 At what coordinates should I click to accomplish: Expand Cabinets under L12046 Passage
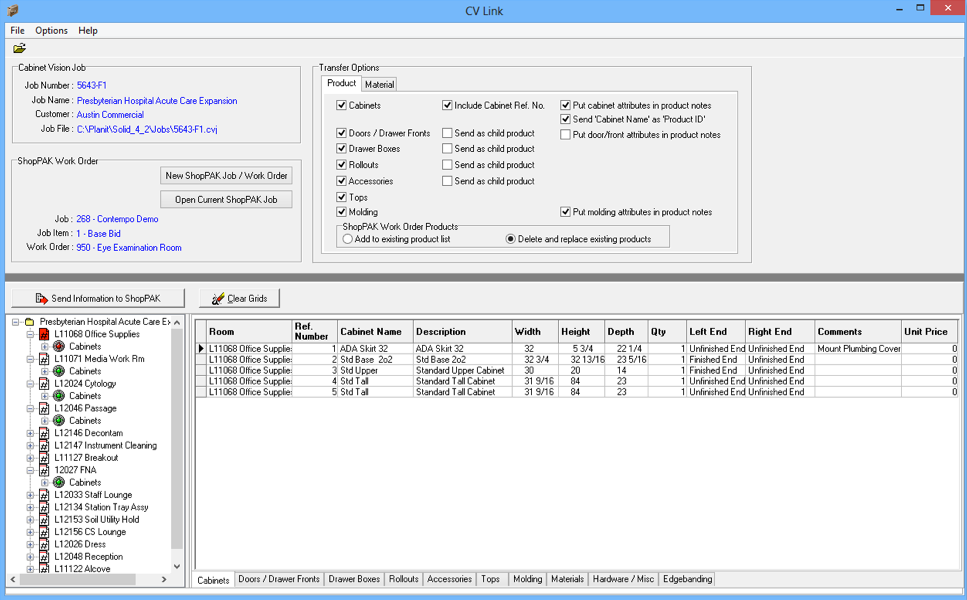(x=45, y=421)
